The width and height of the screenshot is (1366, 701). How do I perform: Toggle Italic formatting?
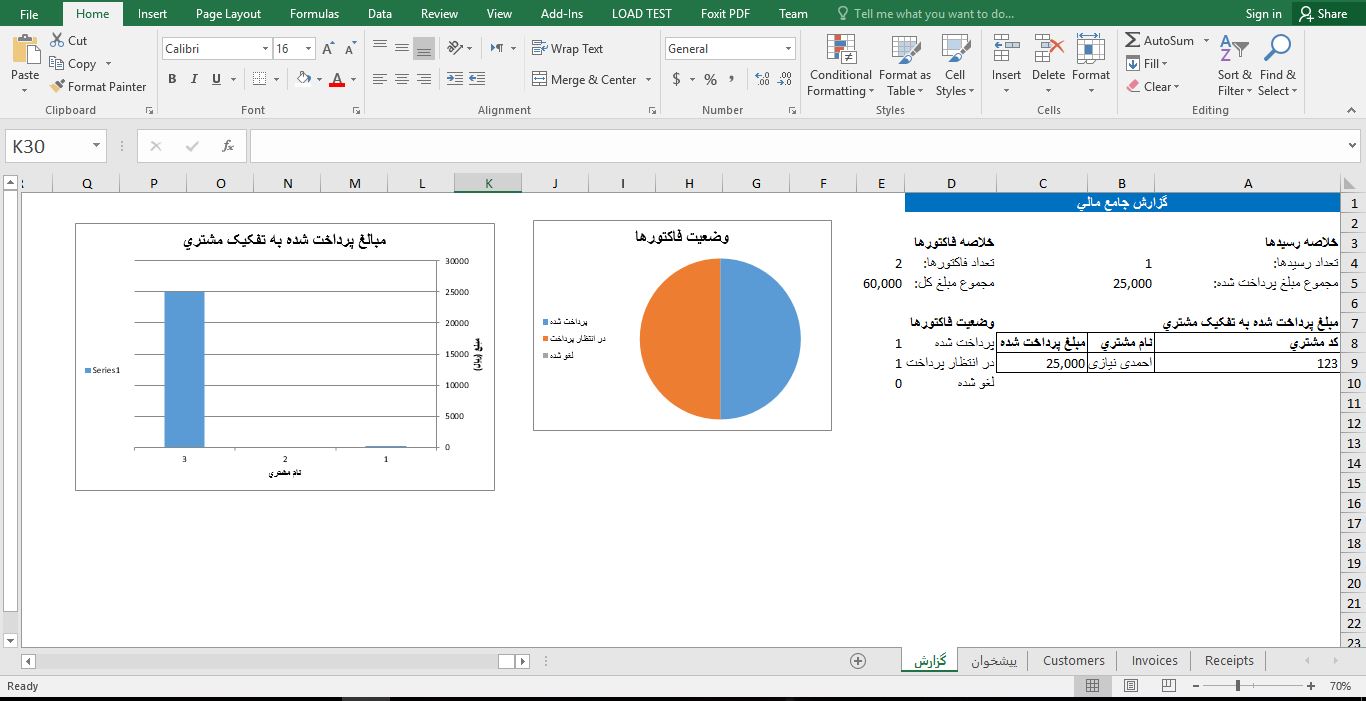[x=194, y=79]
